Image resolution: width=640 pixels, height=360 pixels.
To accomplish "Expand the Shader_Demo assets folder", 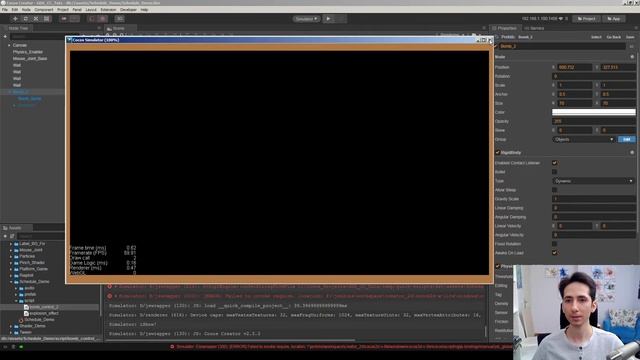I will click(x=11, y=326).
